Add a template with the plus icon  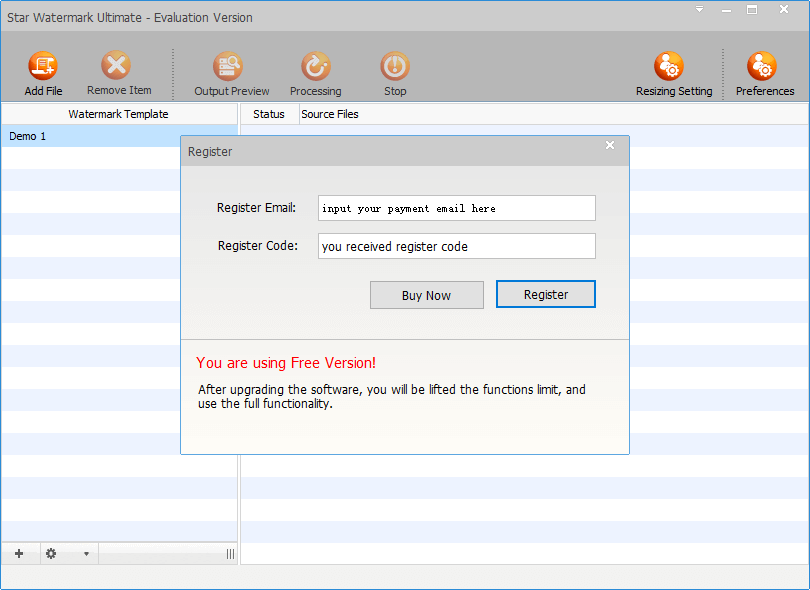click(19, 554)
